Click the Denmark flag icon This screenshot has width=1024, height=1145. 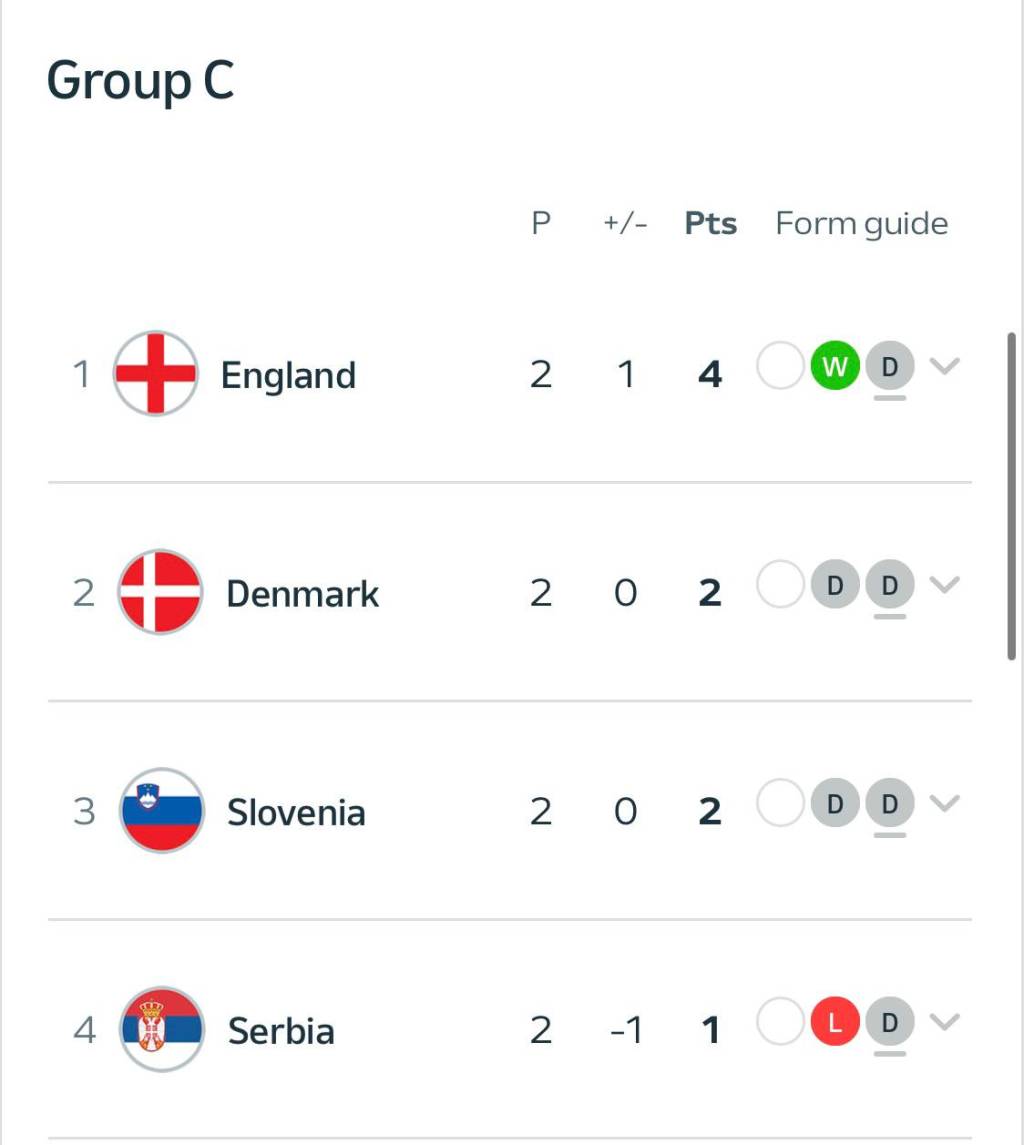159,592
